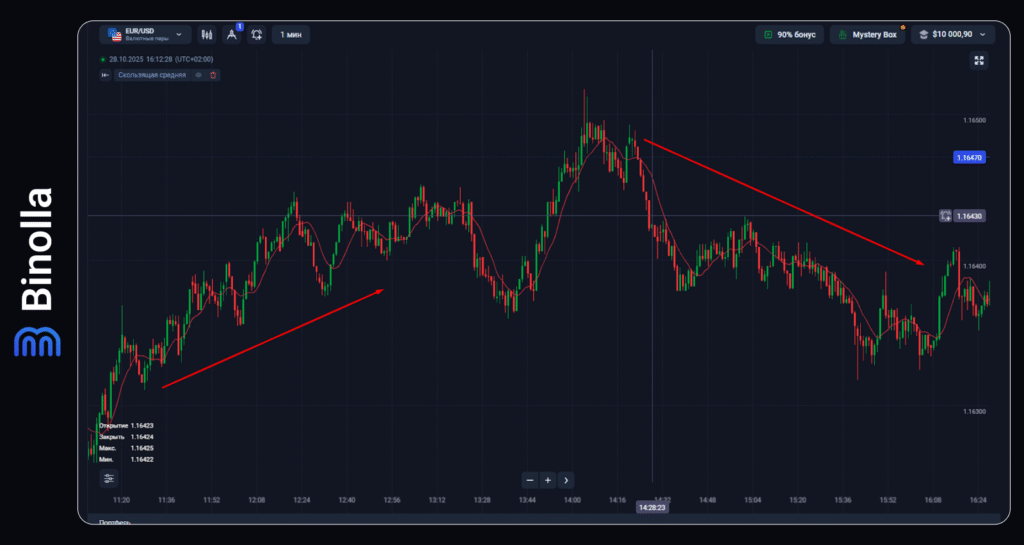Image resolution: width=1024 pixels, height=545 pixels.
Task: Toggle fullscreen chart mode
Action: [x=979, y=60]
